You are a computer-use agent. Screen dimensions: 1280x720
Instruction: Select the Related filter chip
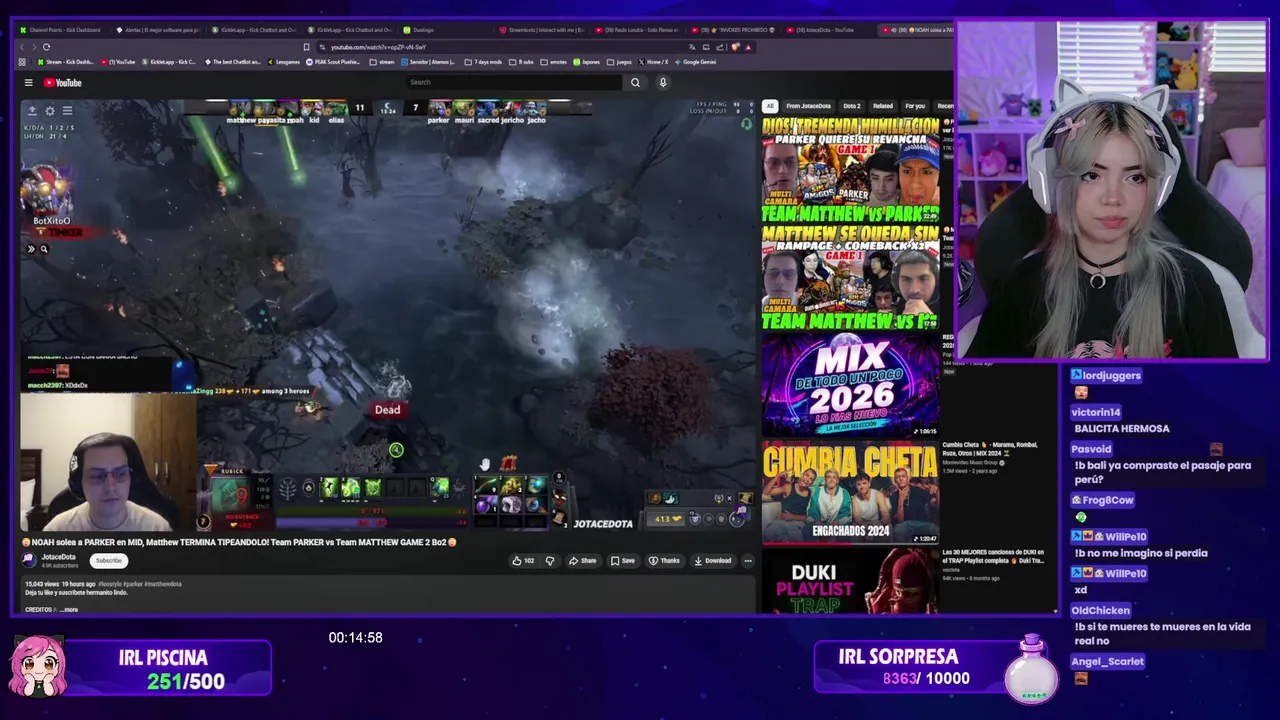883,106
